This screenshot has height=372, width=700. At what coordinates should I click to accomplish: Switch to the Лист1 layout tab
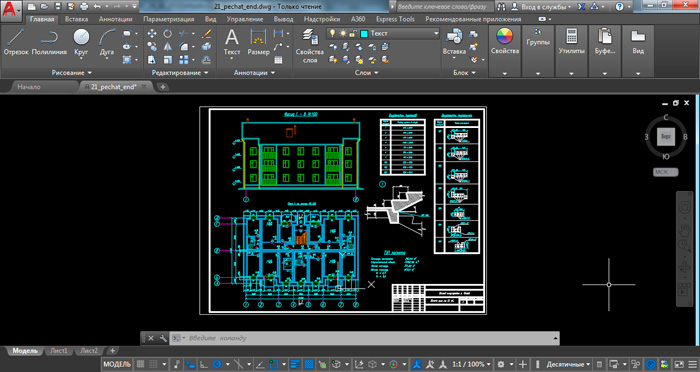(59, 351)
